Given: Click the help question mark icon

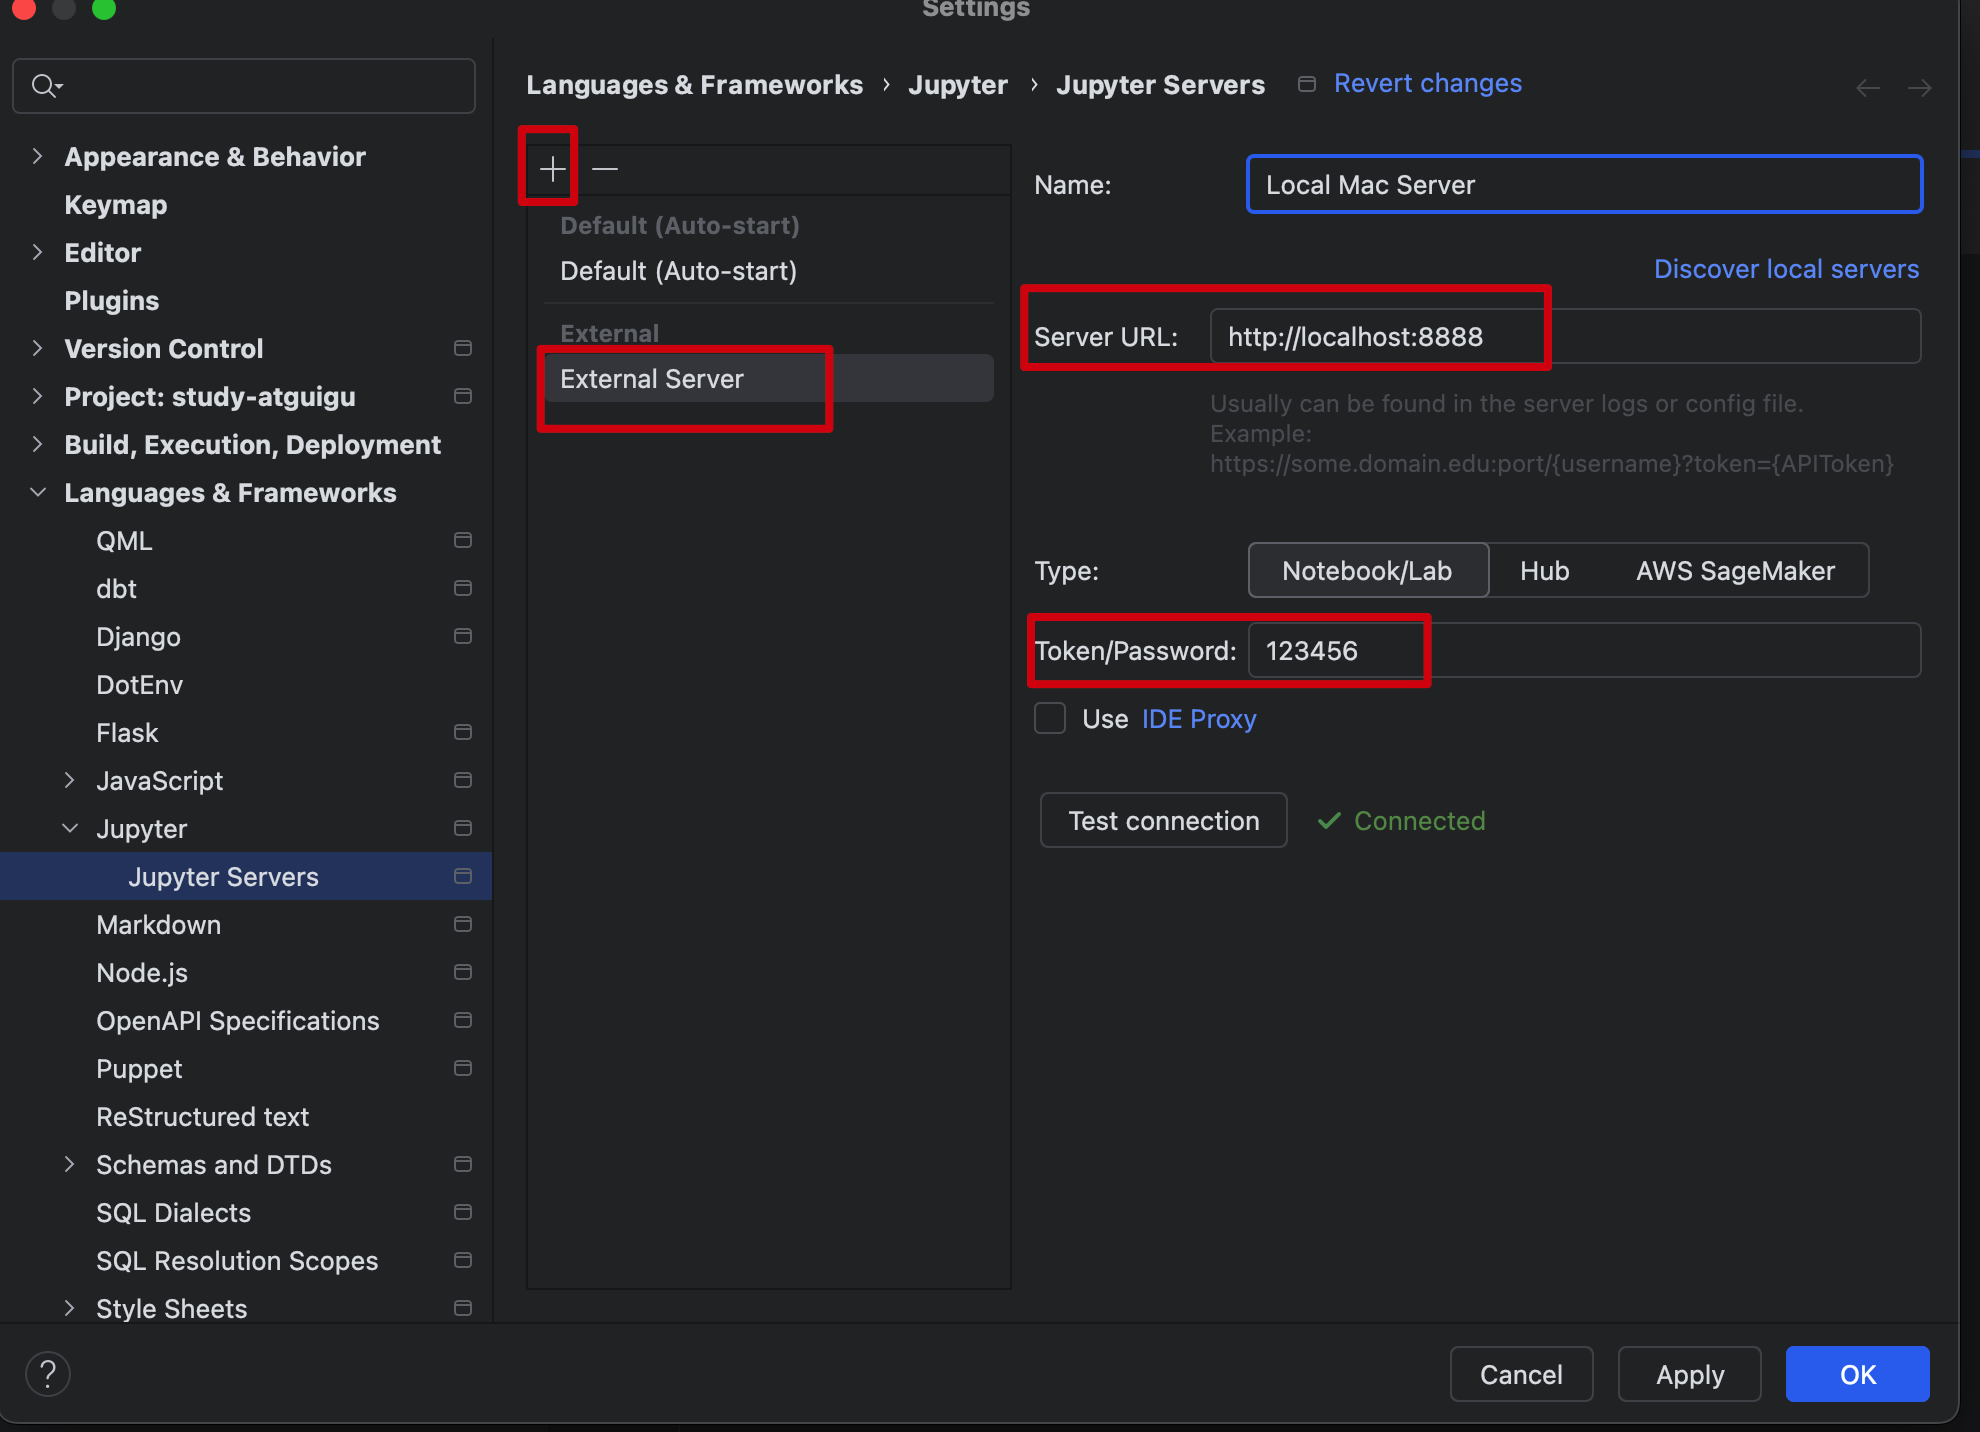Looking at the screenshot, I should (48, 1373).
